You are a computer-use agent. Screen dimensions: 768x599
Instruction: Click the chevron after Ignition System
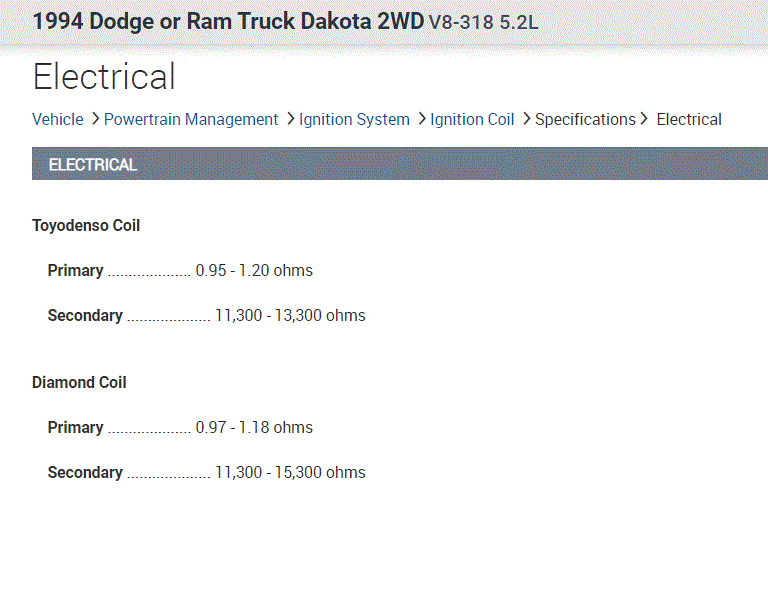tap(421, 119)
